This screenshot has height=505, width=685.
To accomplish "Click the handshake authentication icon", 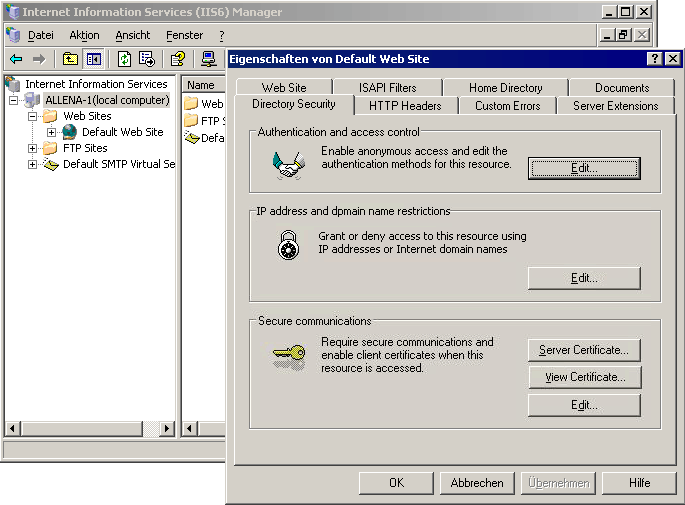I will [288, 165].
